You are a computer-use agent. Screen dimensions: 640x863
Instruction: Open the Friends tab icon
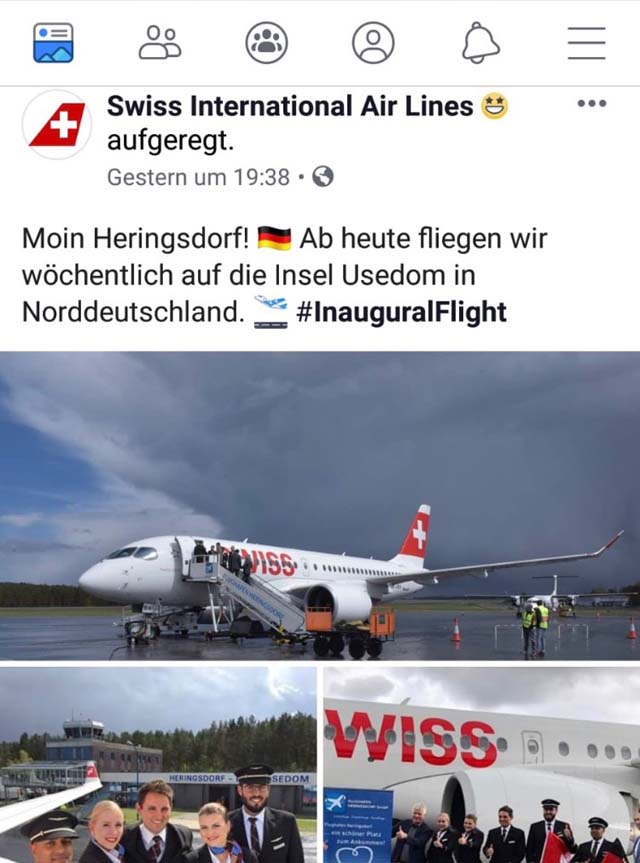[x=160, y=43]
